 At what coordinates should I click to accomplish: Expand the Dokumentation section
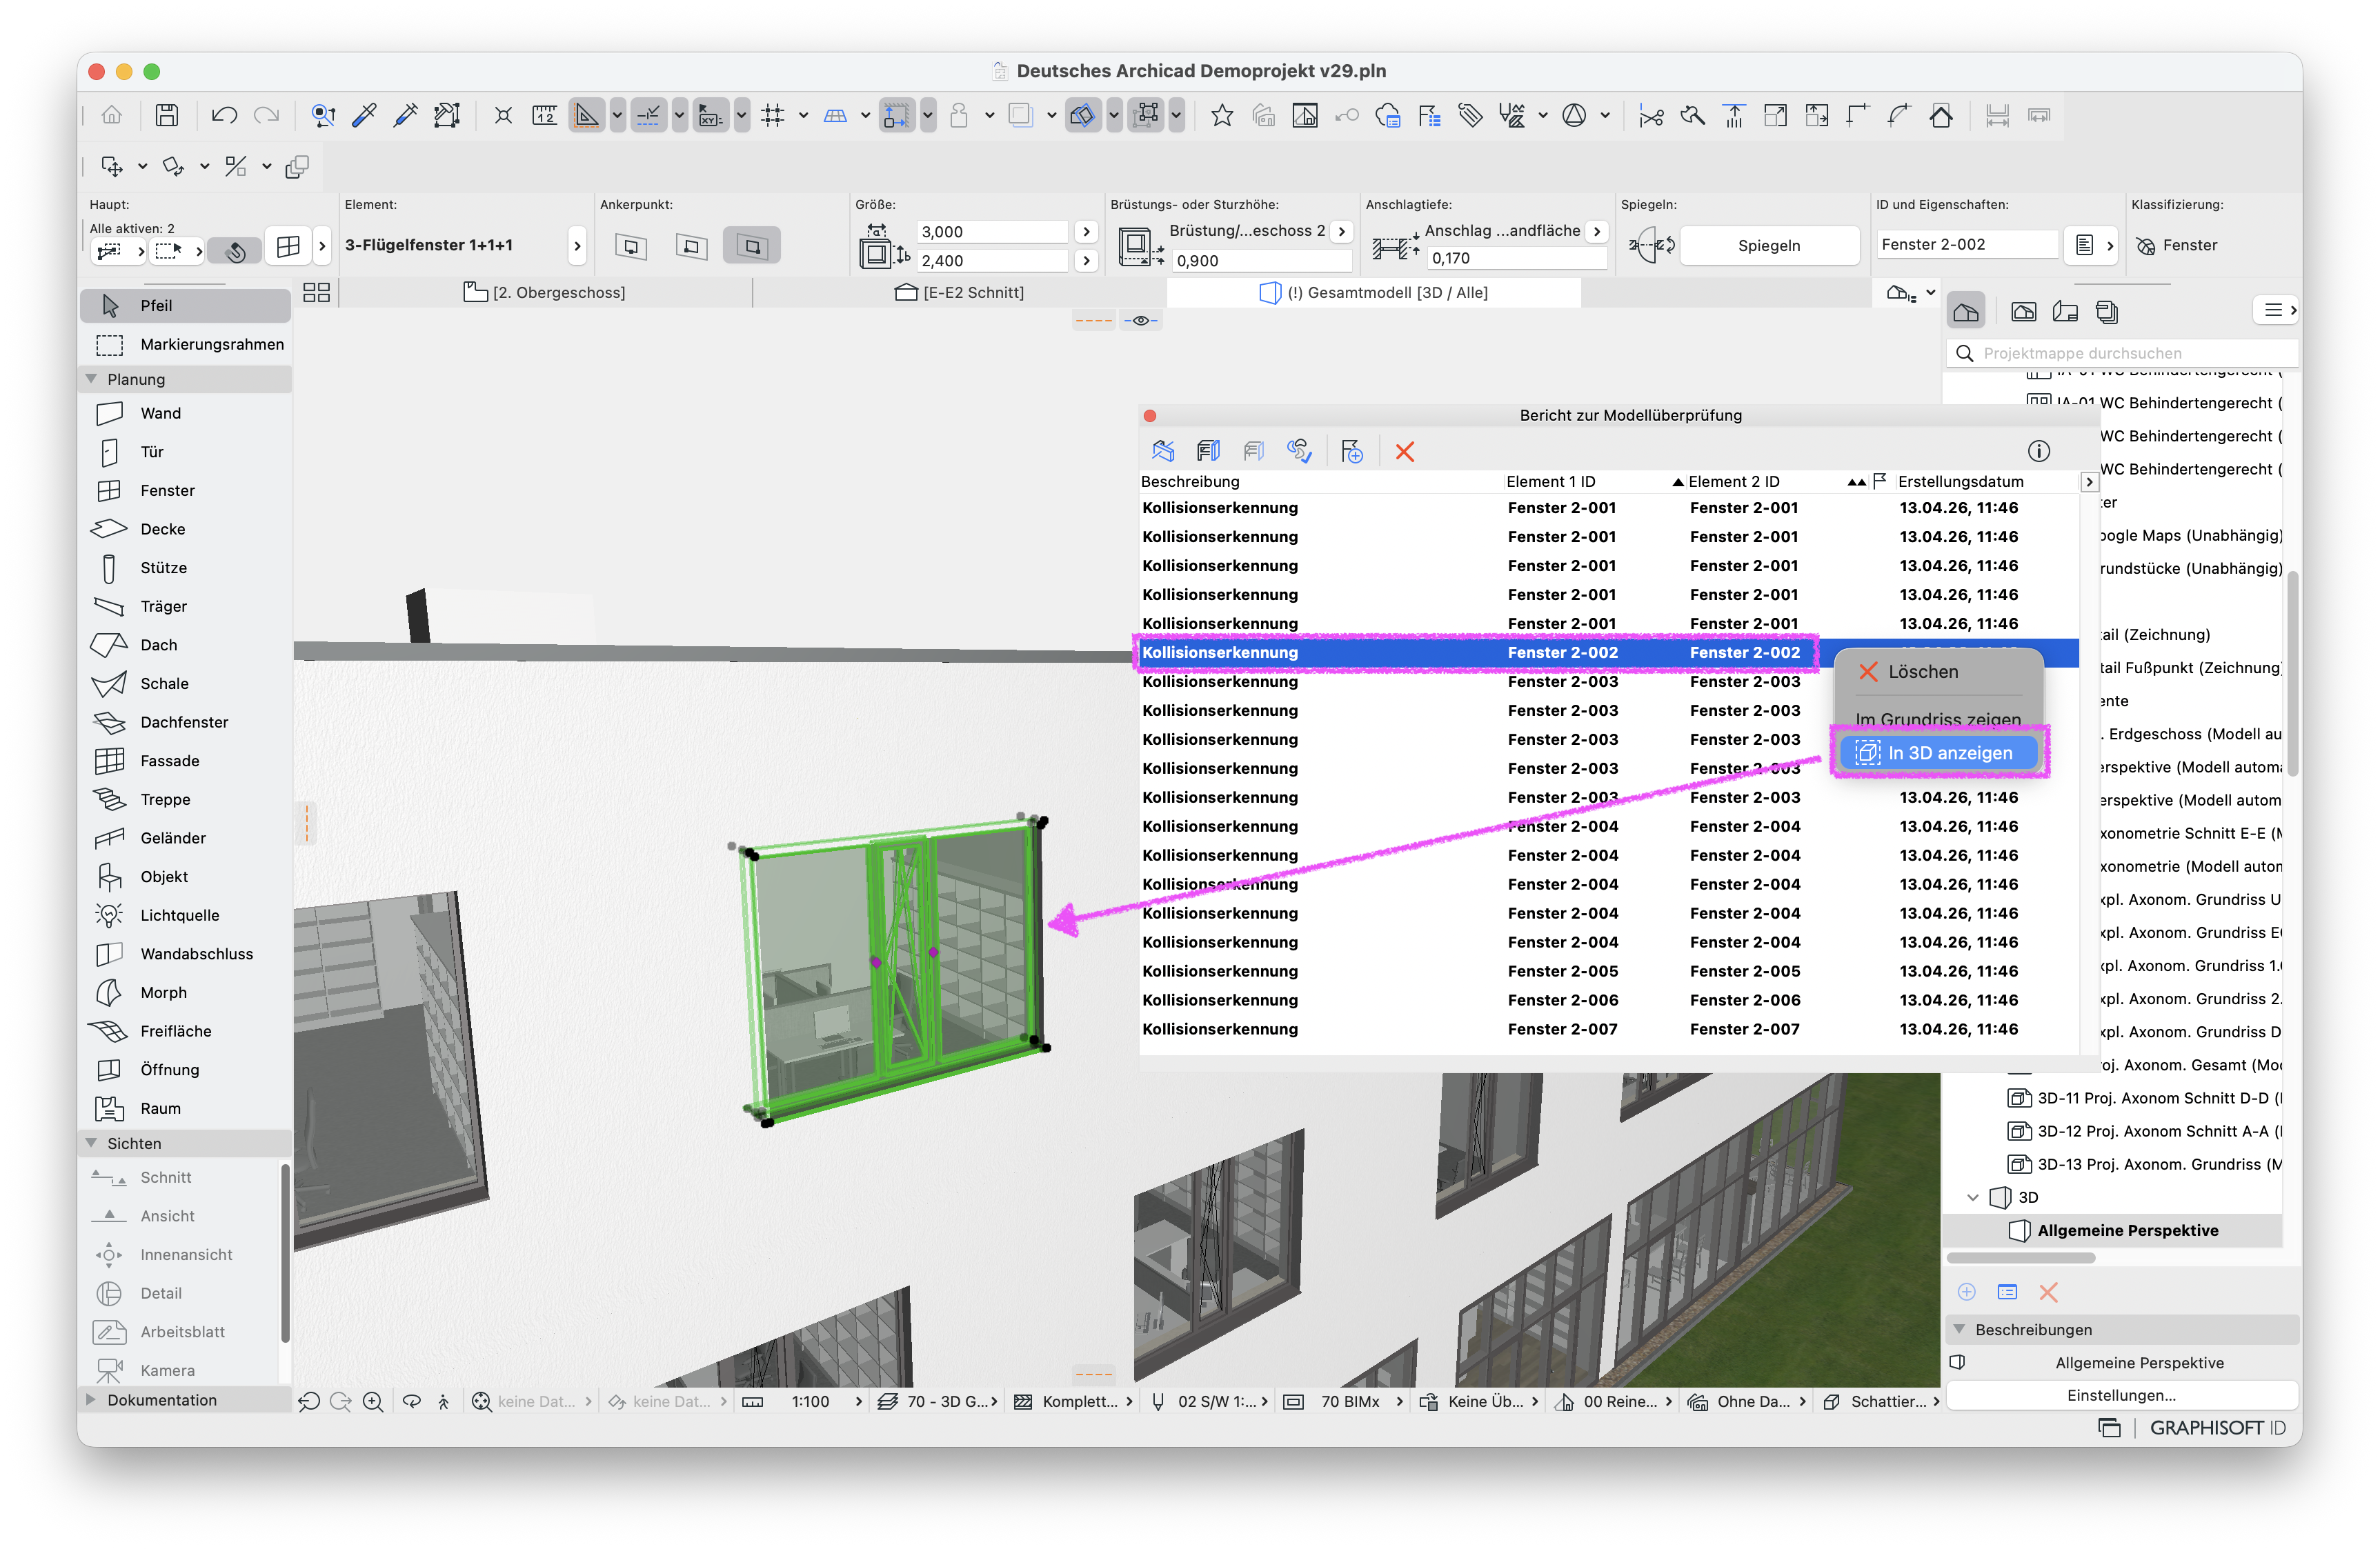tap(92, 1400)
